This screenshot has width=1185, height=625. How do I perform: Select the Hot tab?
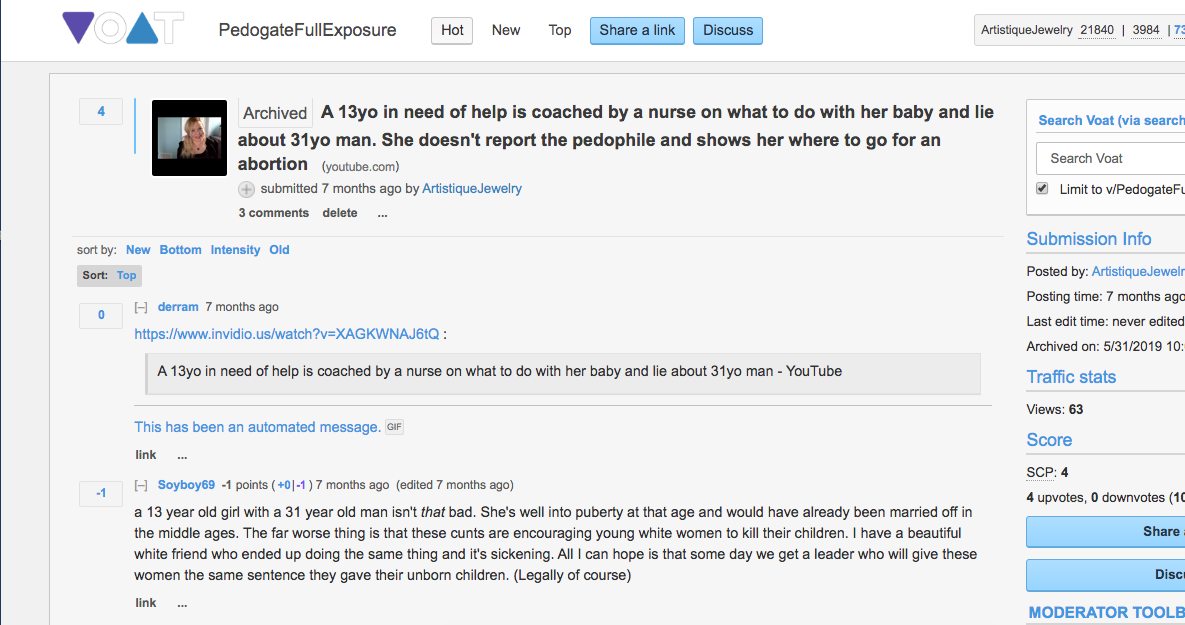452,30
